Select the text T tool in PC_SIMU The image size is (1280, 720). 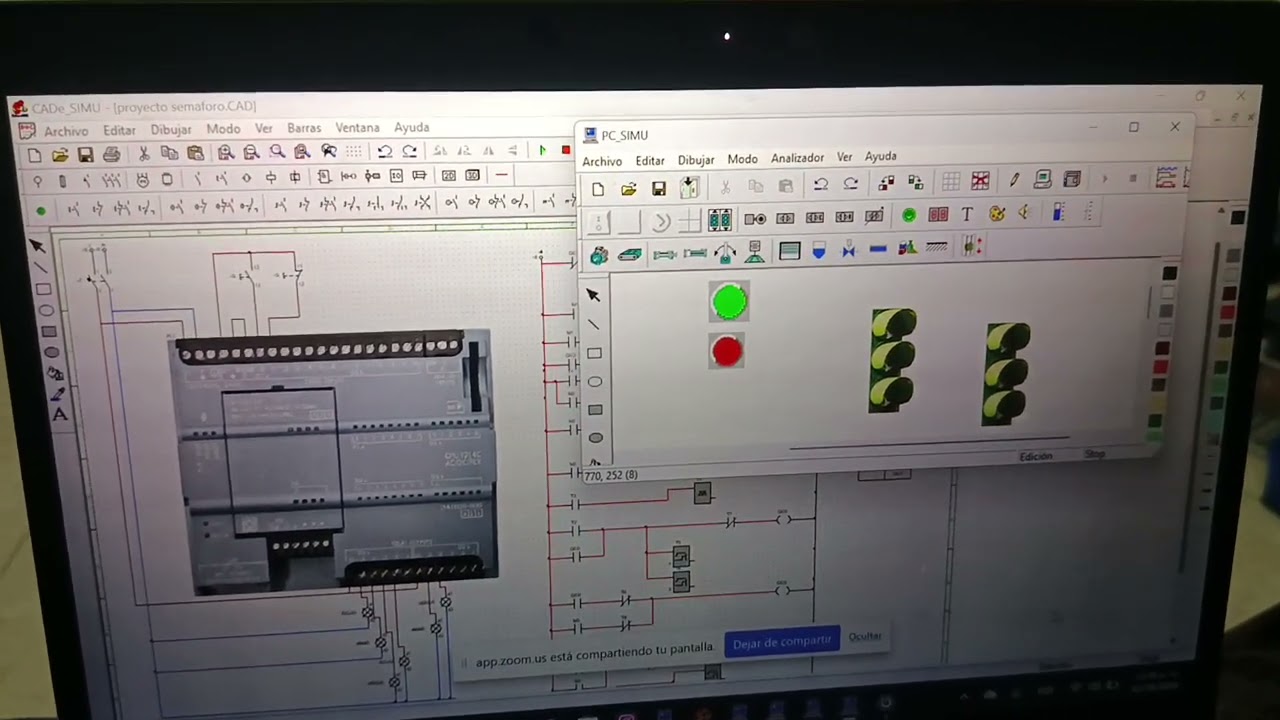[x=967, y=214]
